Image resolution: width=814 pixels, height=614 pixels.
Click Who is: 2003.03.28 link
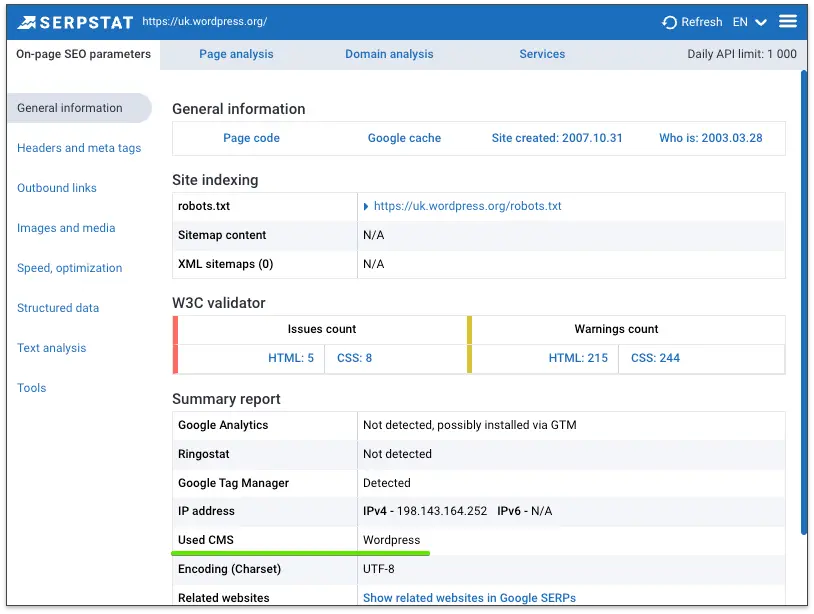coord(711,138)
